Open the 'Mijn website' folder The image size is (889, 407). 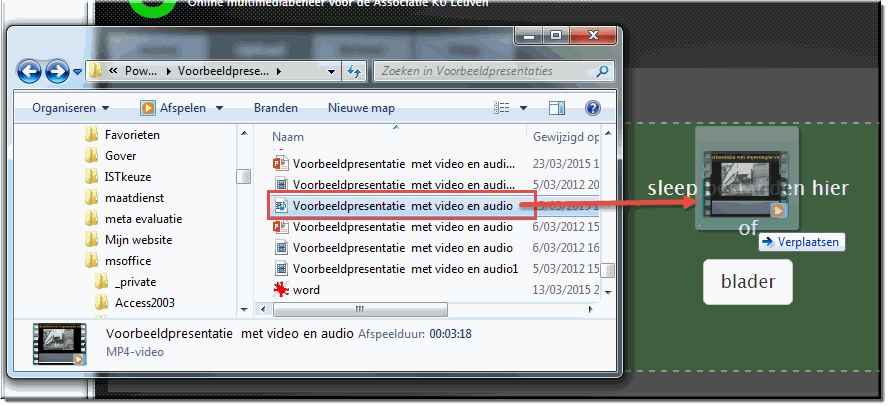click(138, 240)
